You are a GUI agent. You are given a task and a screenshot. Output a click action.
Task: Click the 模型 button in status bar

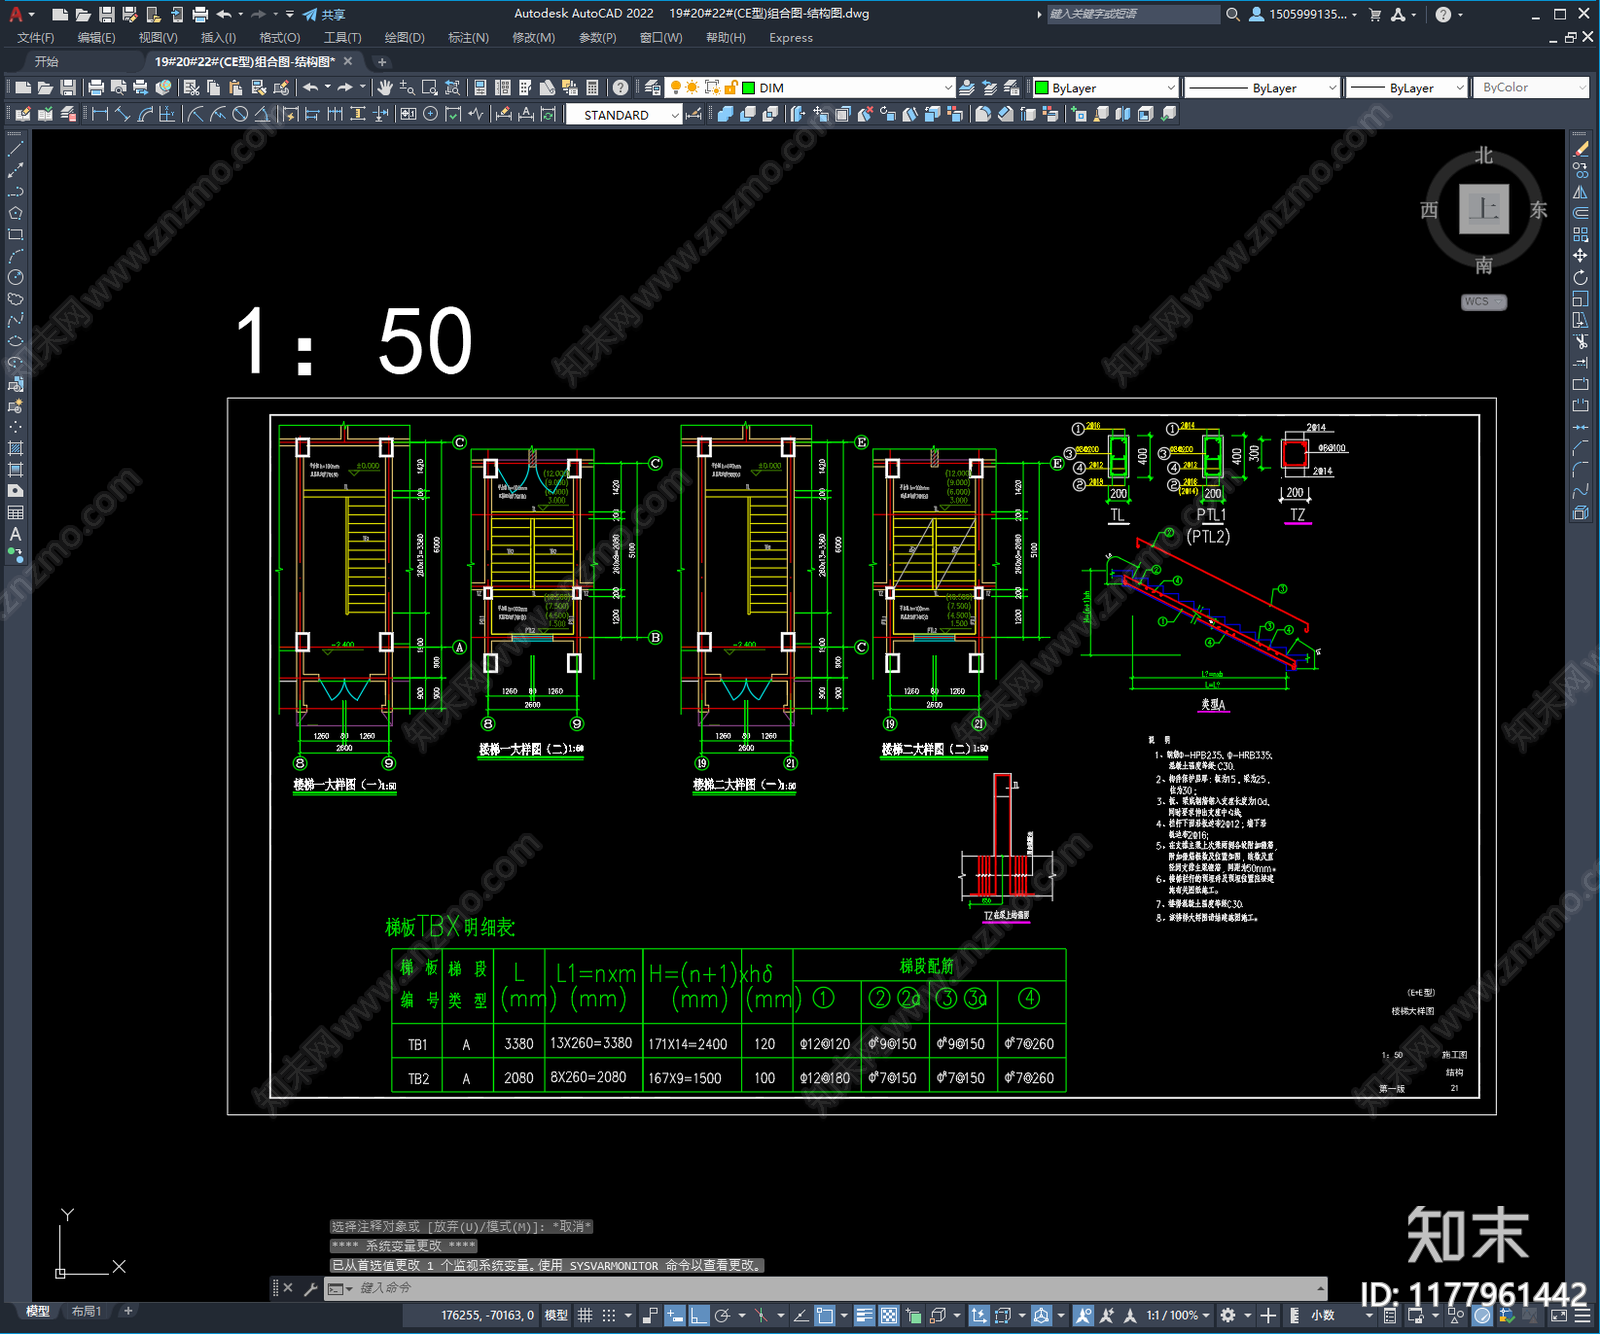[x=556, y=1315]
